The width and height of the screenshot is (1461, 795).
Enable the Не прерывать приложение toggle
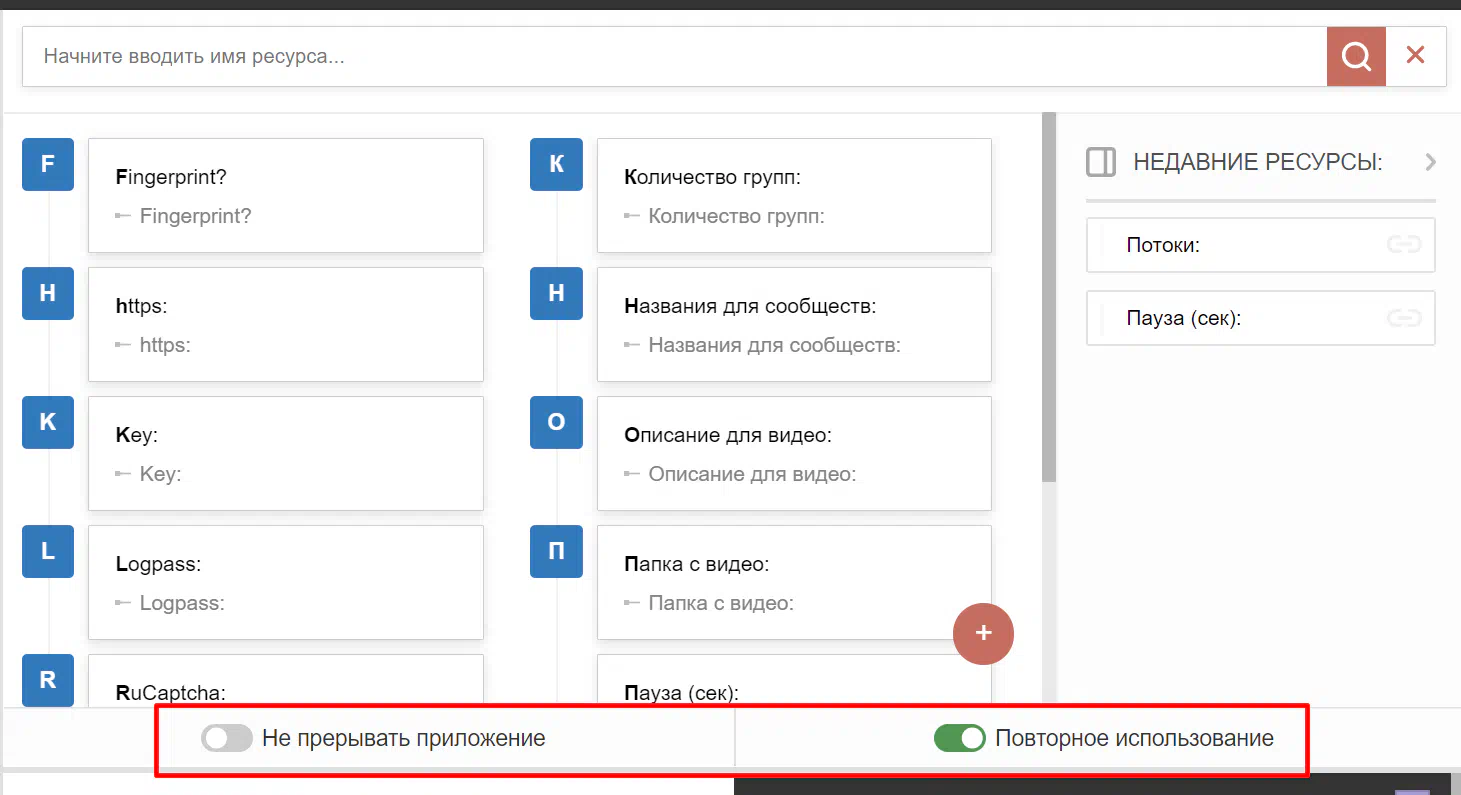pos(227,739)
